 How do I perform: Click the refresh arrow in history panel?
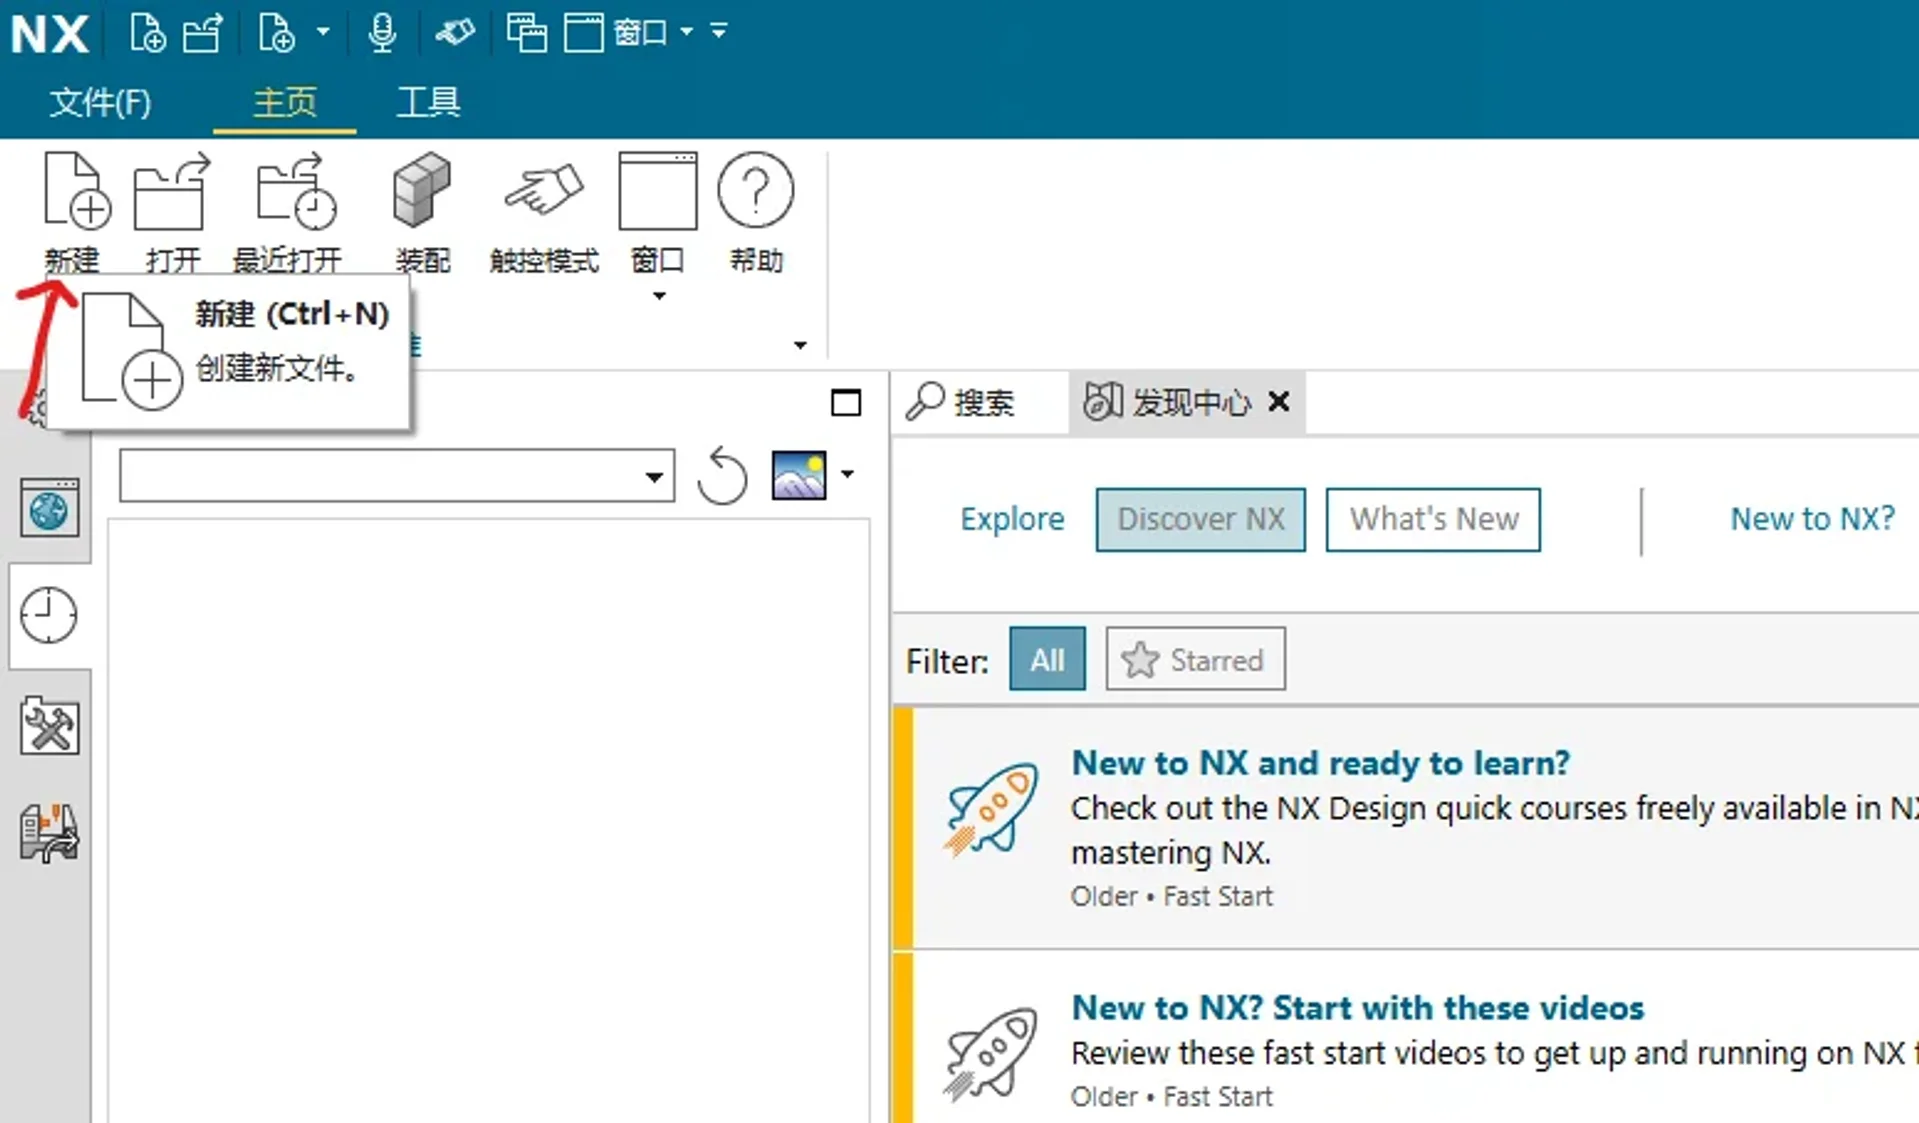coord(722,476)
